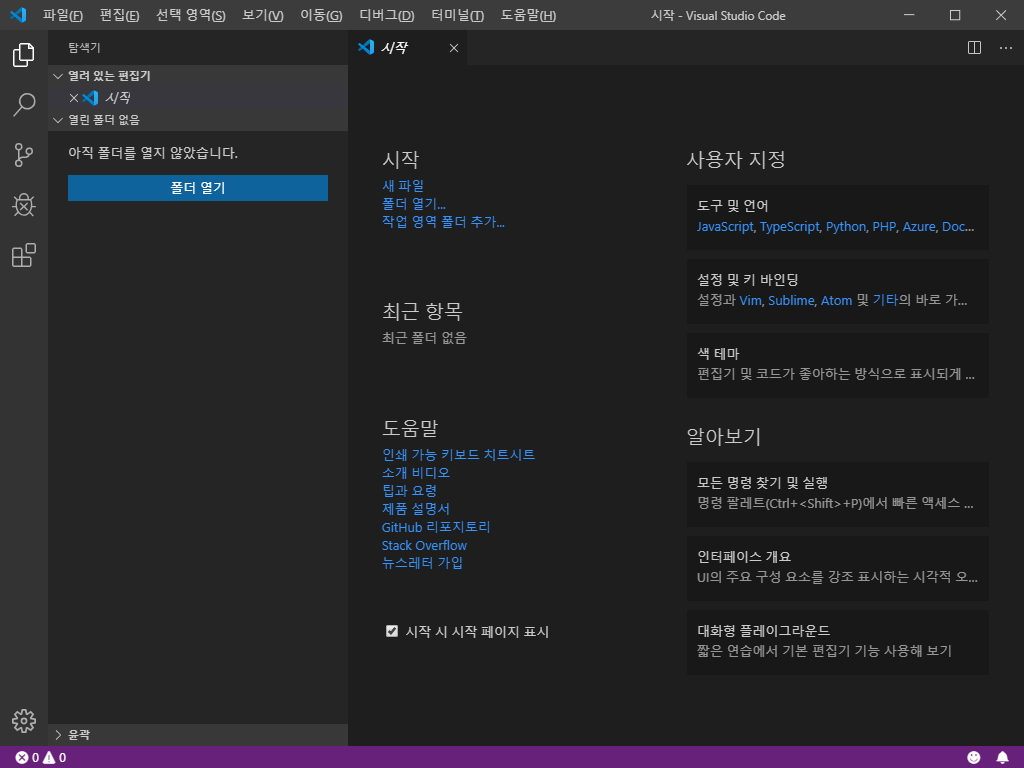The height and width of the screenshot is (768, 1024).
Task: Open 인쇄 가능 키보드 치트시트 link
Action: (x=458, y=455)
